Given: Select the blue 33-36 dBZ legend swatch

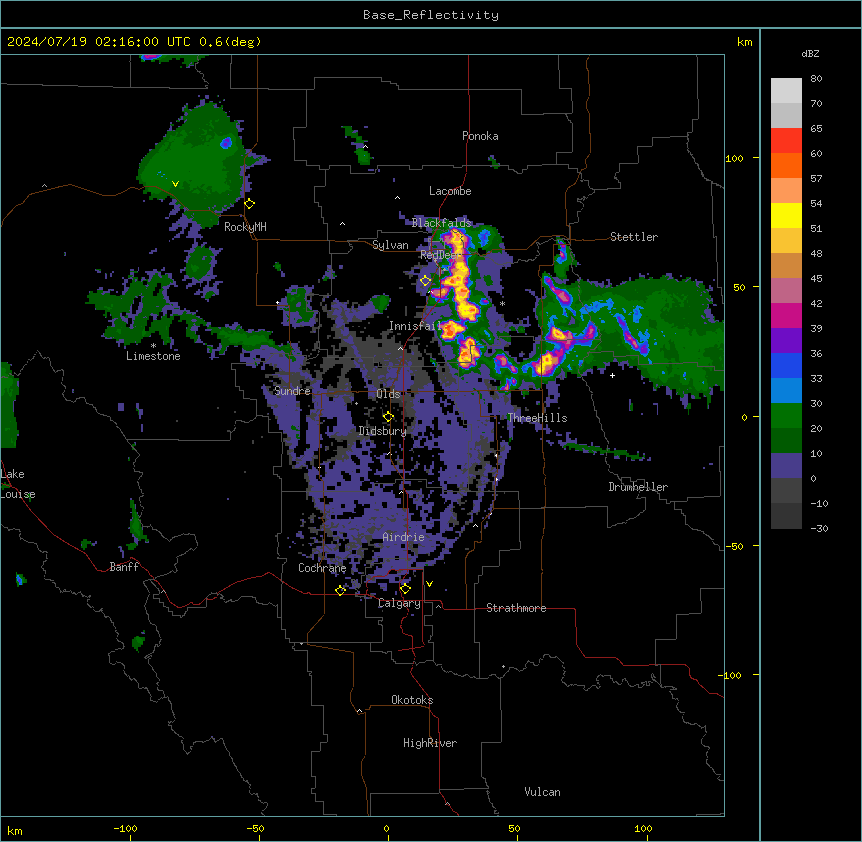Looking at the screenshot, I should point(786,366).
